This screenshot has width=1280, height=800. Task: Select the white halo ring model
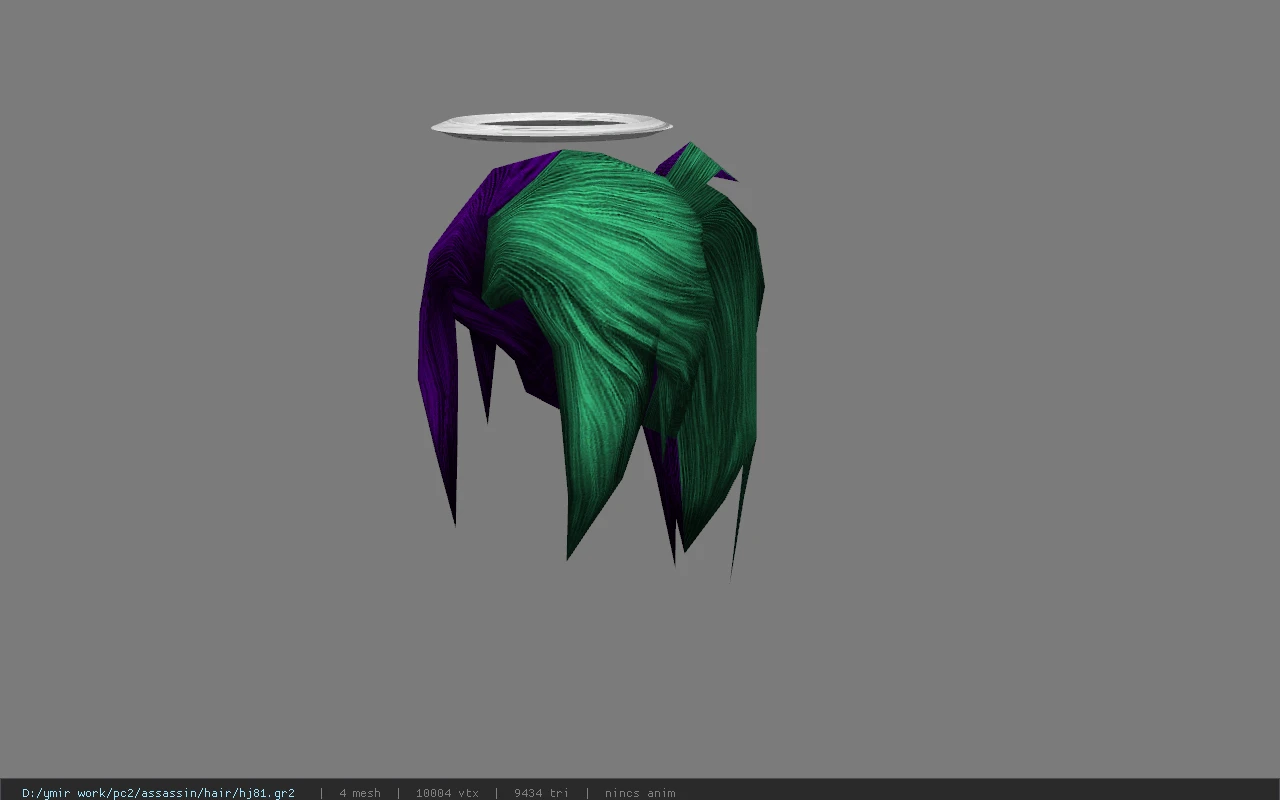pyautogui.click(x=551, y=127)
